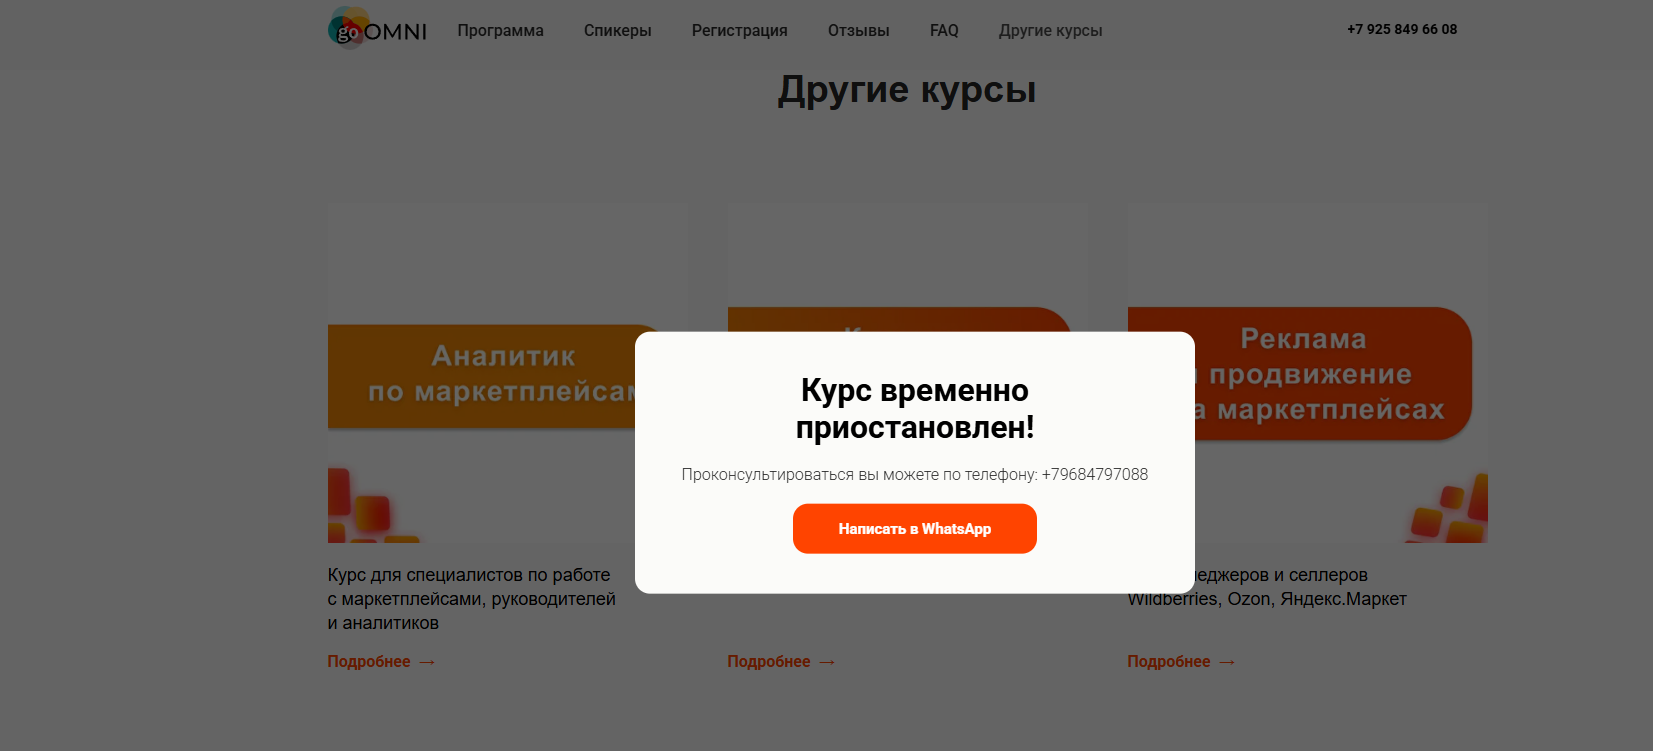Follow Подробнее under the Аналитик course
This screenshot has height=751, width=1653.
click(x=381, y=662)
